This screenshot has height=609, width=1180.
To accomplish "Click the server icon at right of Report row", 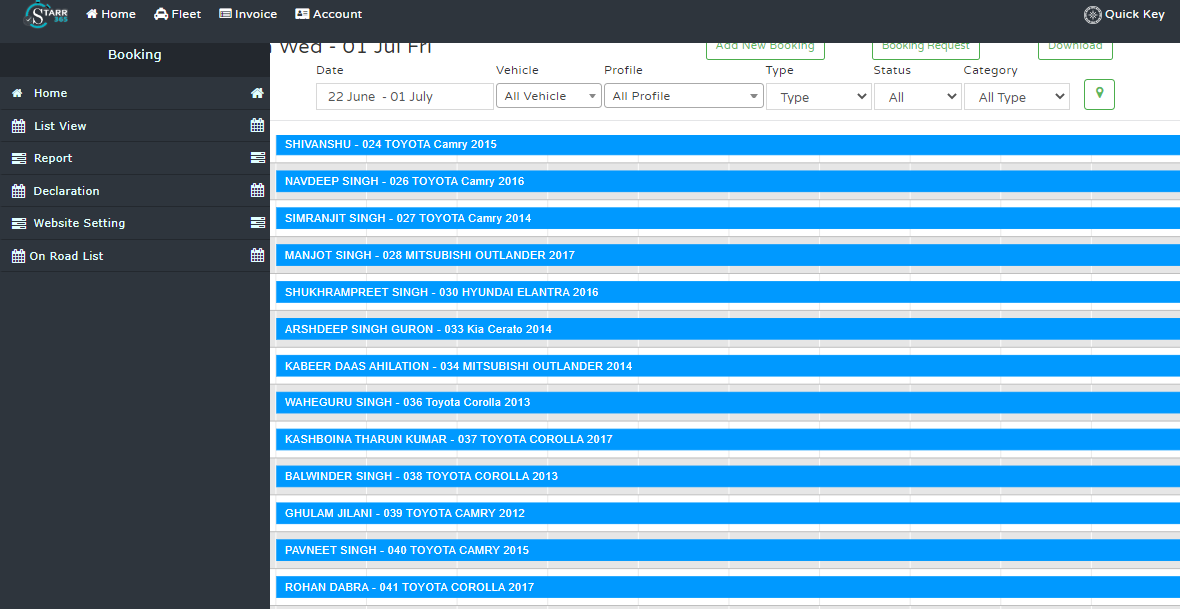I will [x=257, y=158].
